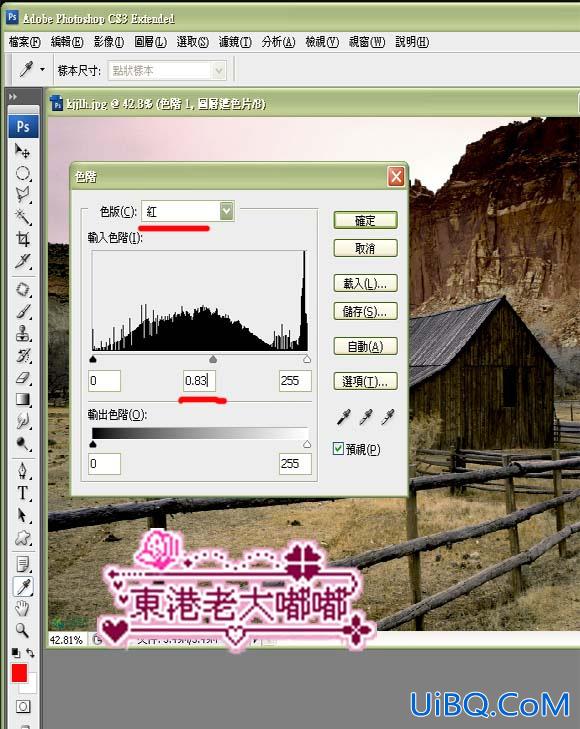Pick the set black point eyedropper
The width and height of the screenshot is (580, 729).
pyautogui.click(x=343, y=417)
